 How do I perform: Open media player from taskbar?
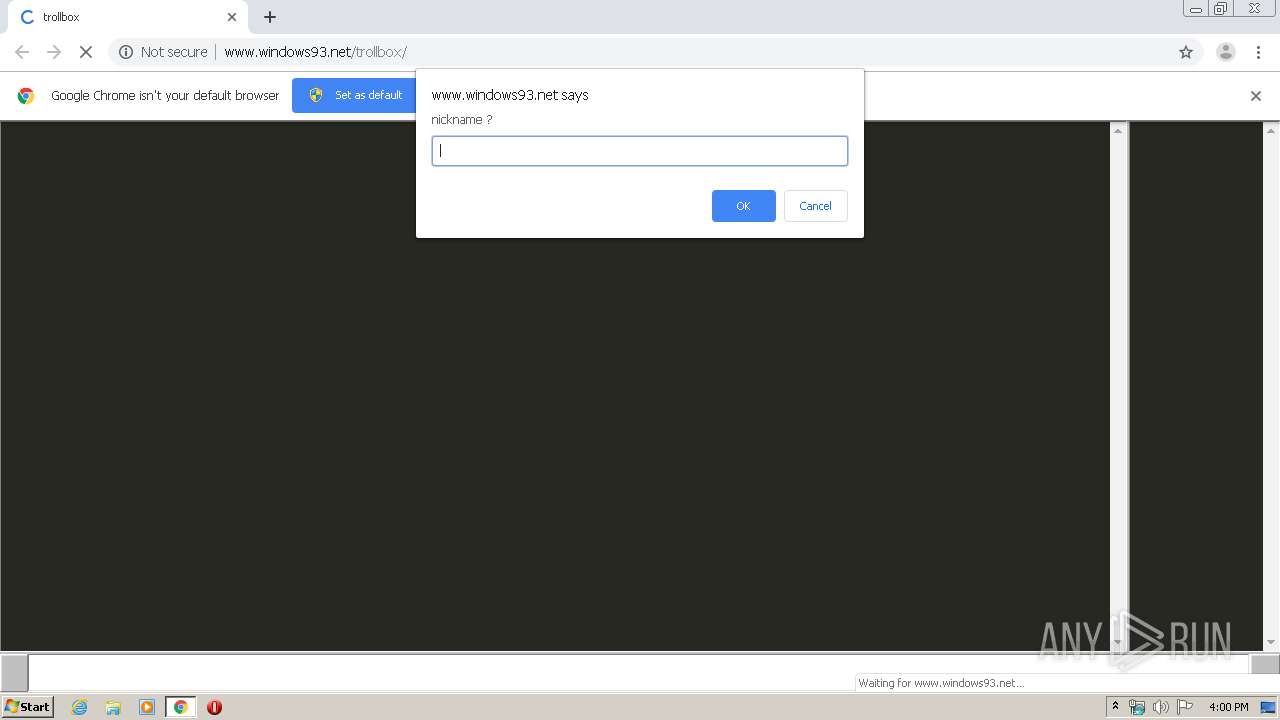click(147, 707)
